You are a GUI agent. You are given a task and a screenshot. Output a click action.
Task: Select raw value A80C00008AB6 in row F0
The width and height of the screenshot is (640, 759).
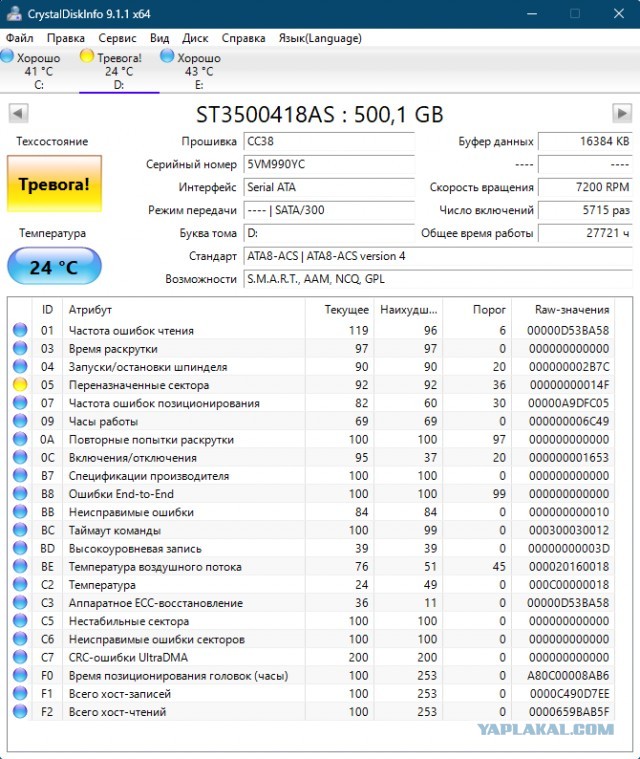(x=568, y=676)
